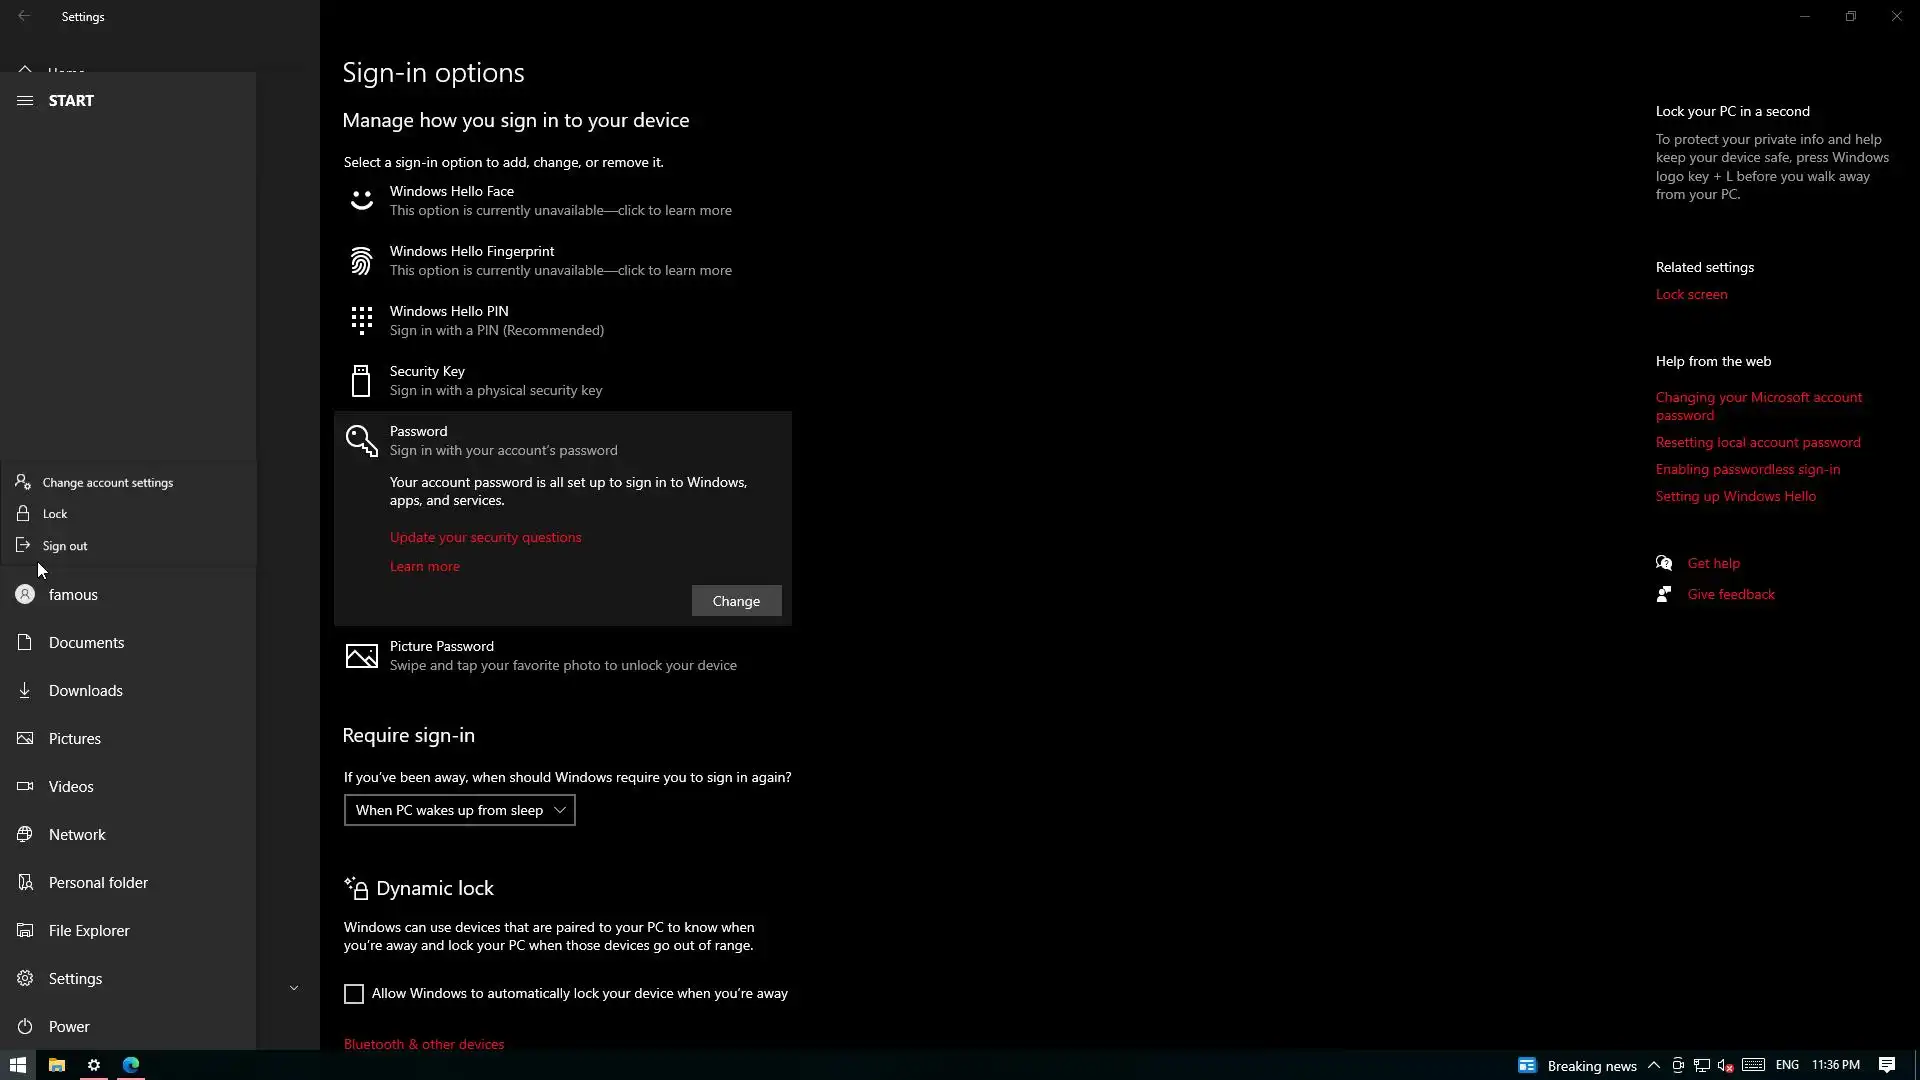Enable automatic lock when you're away
The height and width of the screenshot is (1080, 1920).
[x=354, y=993]
